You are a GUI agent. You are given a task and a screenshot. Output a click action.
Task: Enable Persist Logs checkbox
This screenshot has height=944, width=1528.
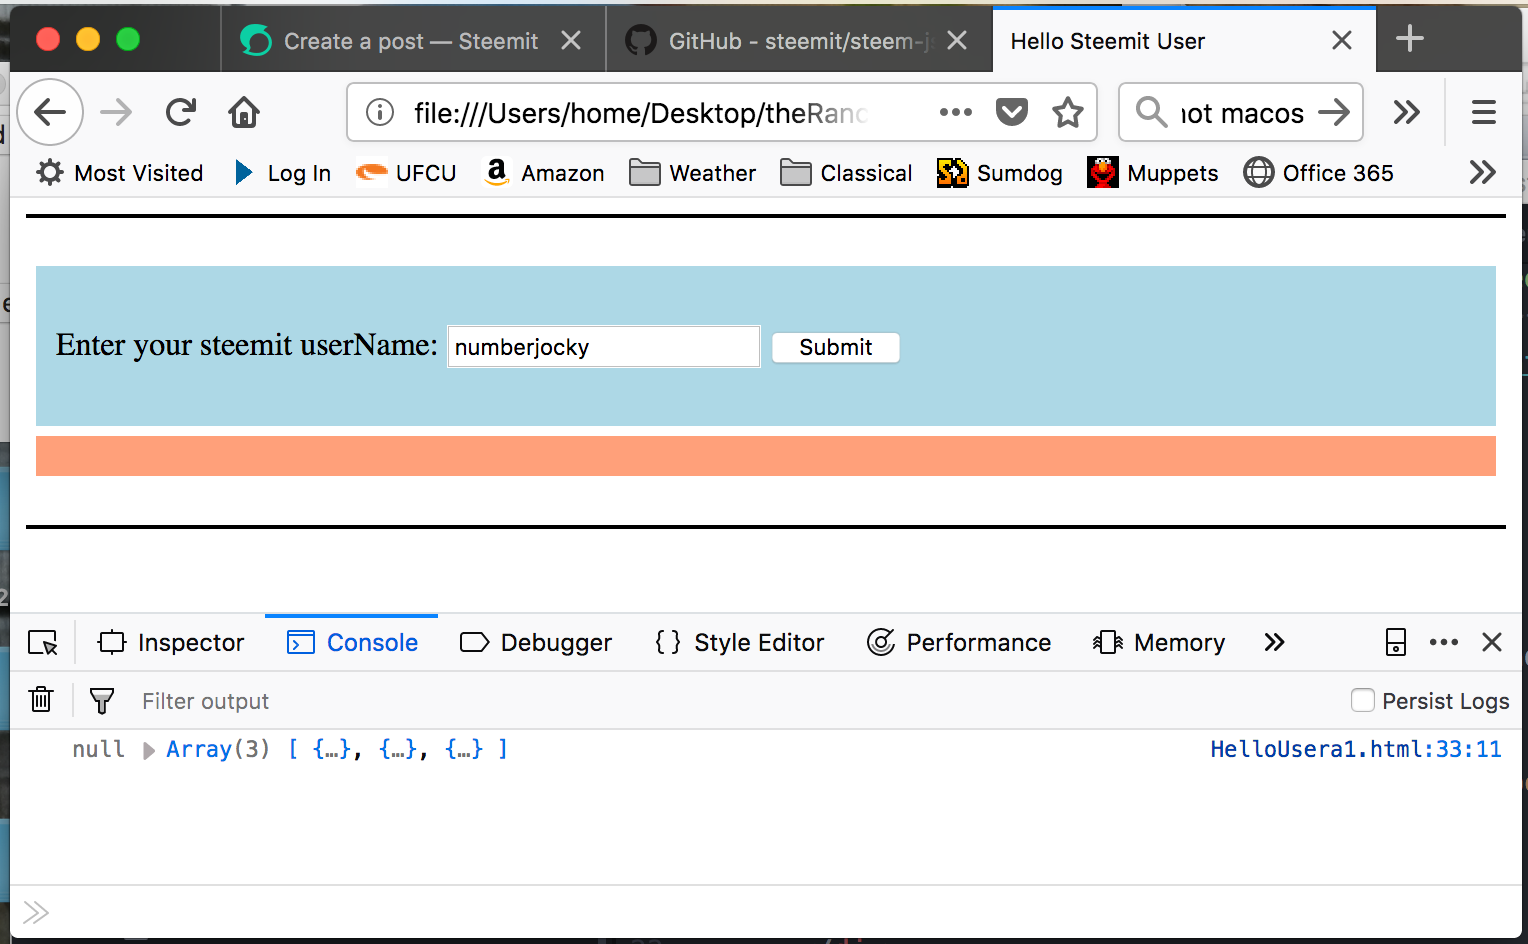[x=1362, y=700]
